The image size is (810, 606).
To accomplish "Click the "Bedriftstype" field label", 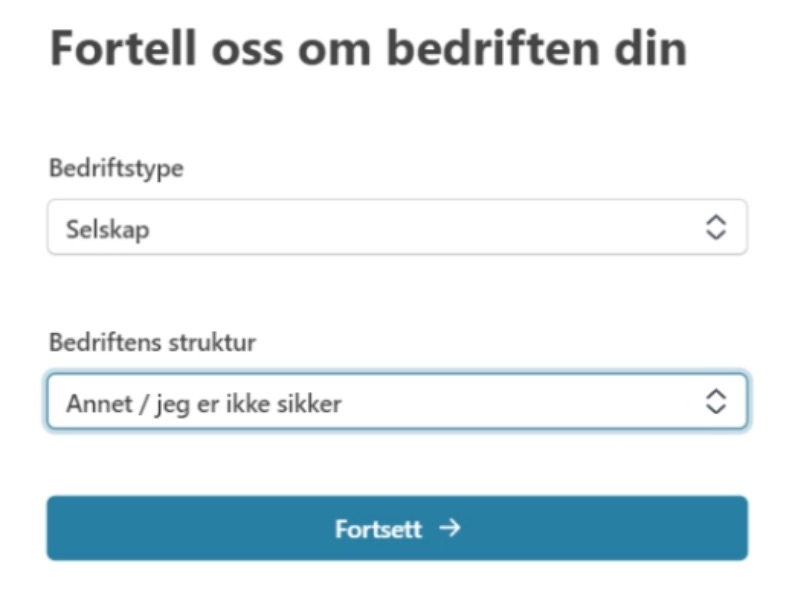I will point(116,169).
